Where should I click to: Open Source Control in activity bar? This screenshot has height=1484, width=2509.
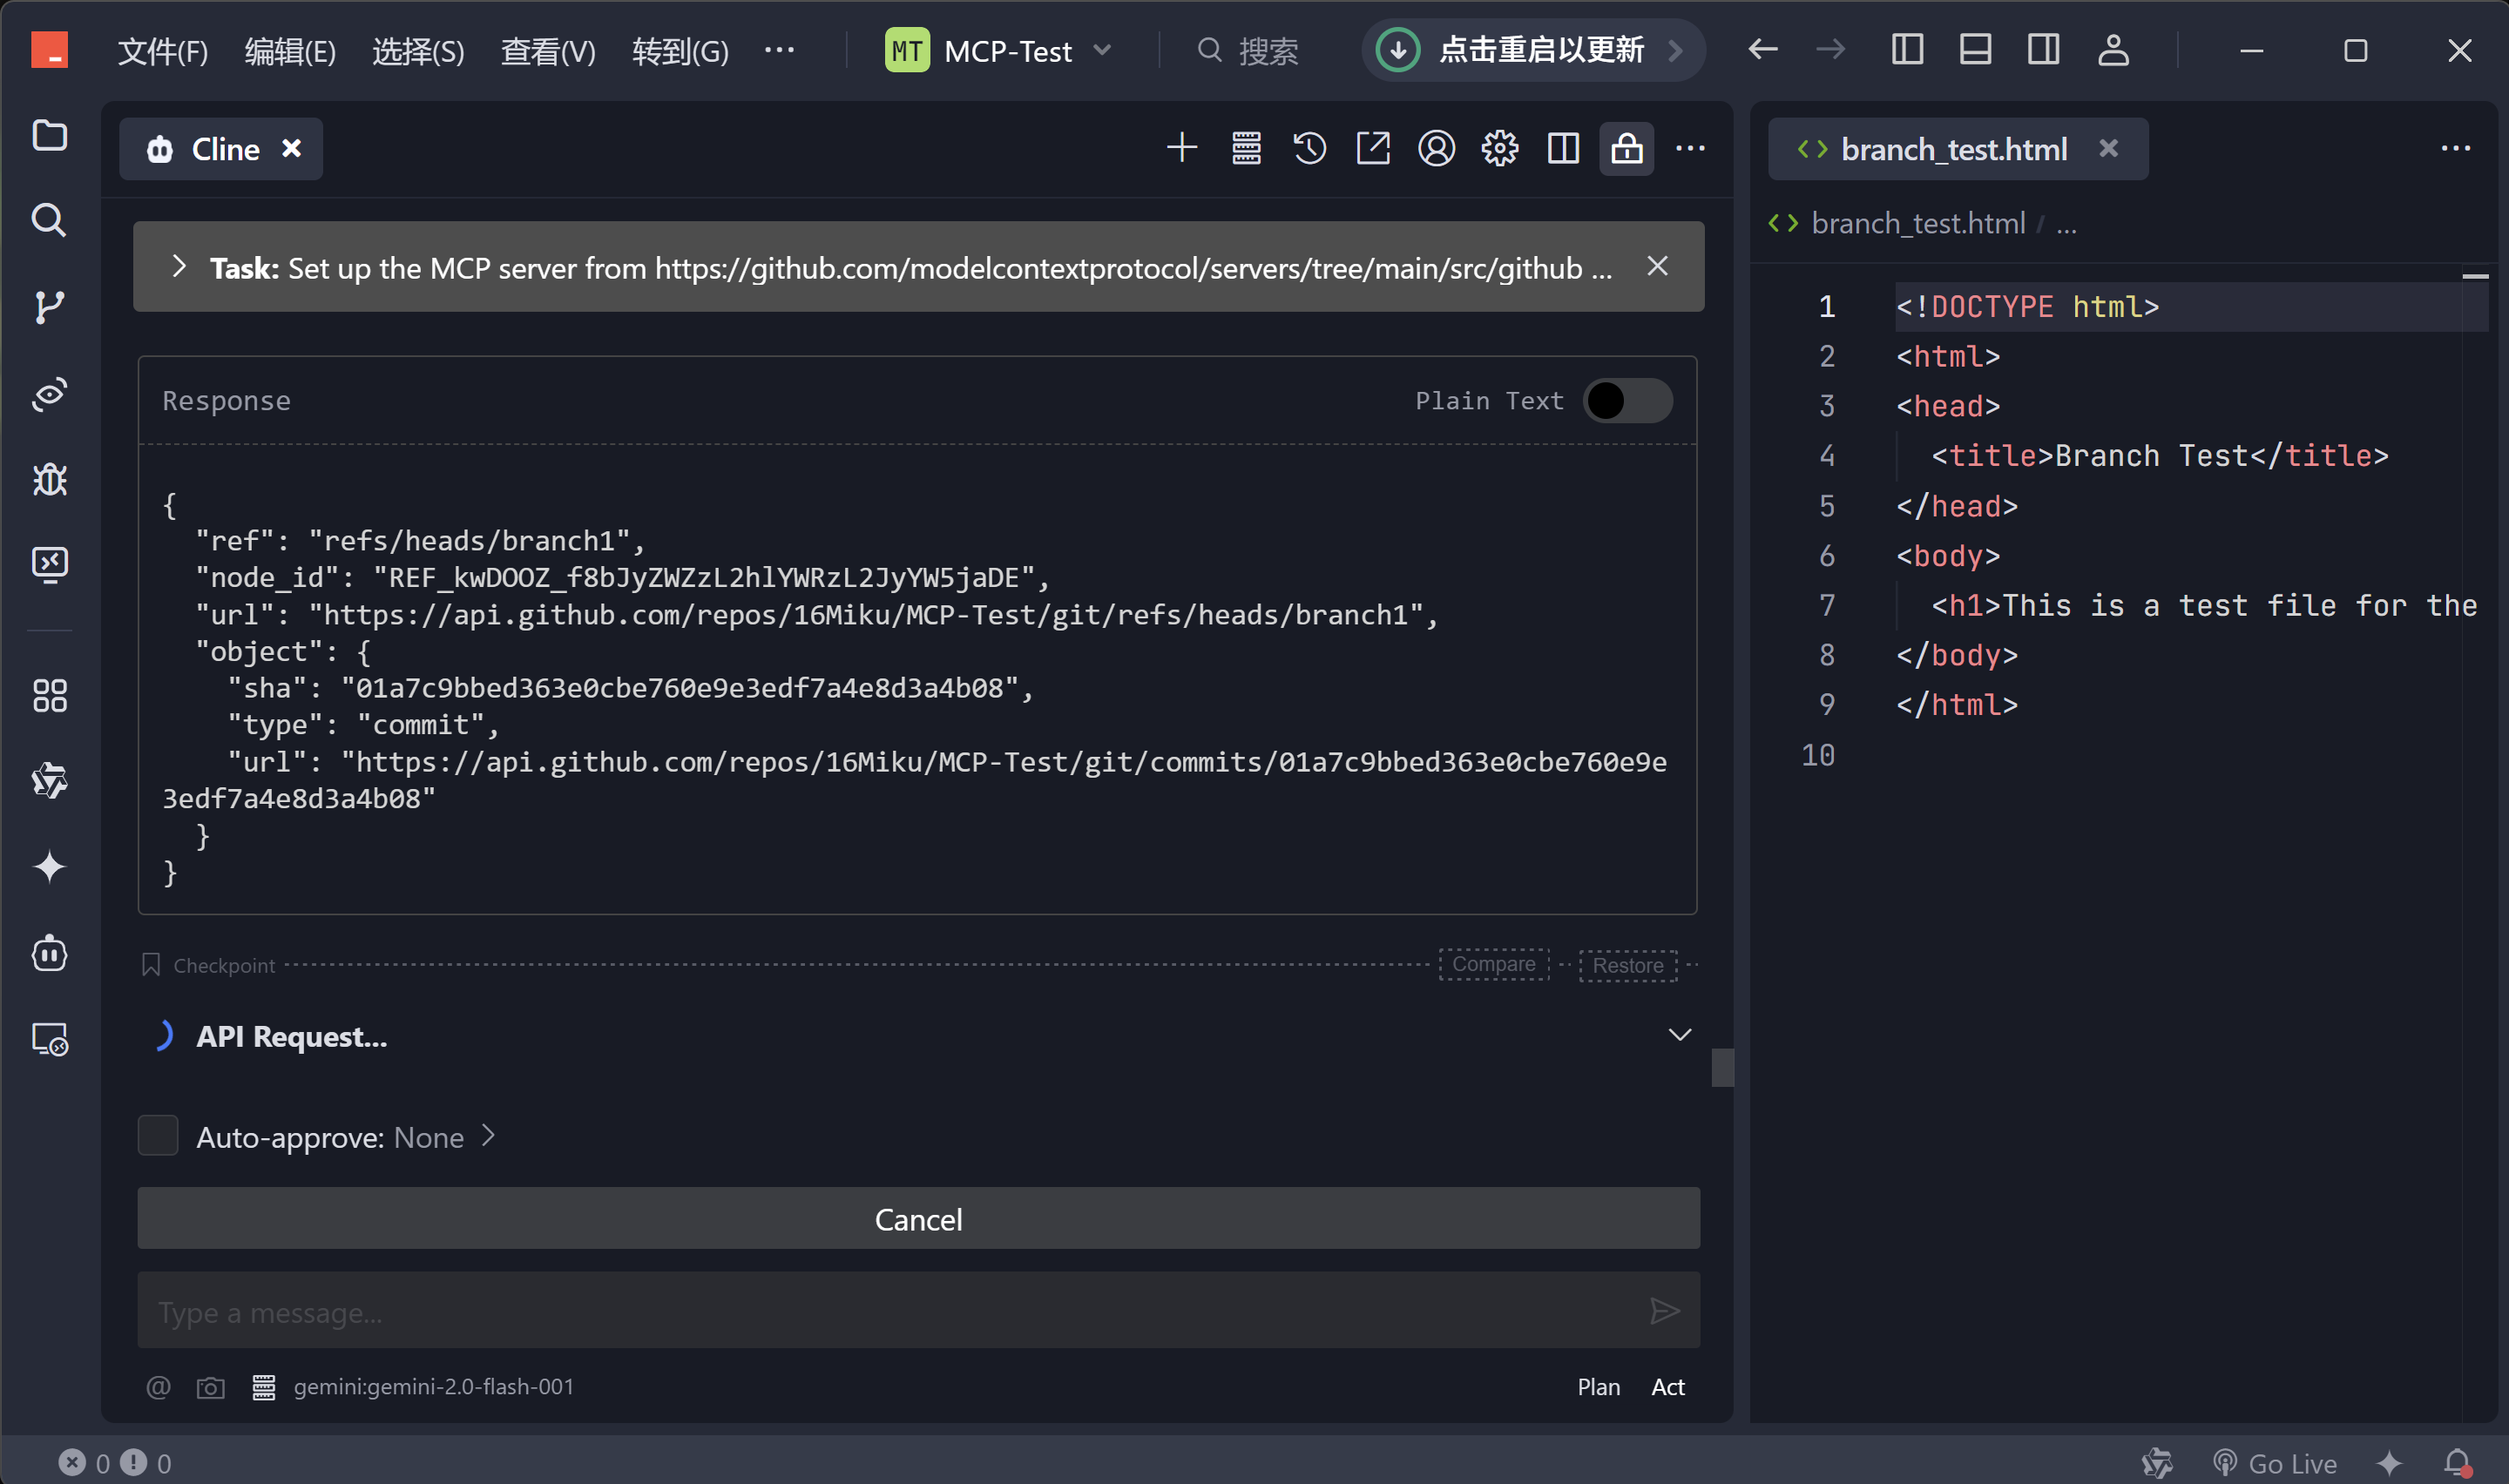coord(49,306)
